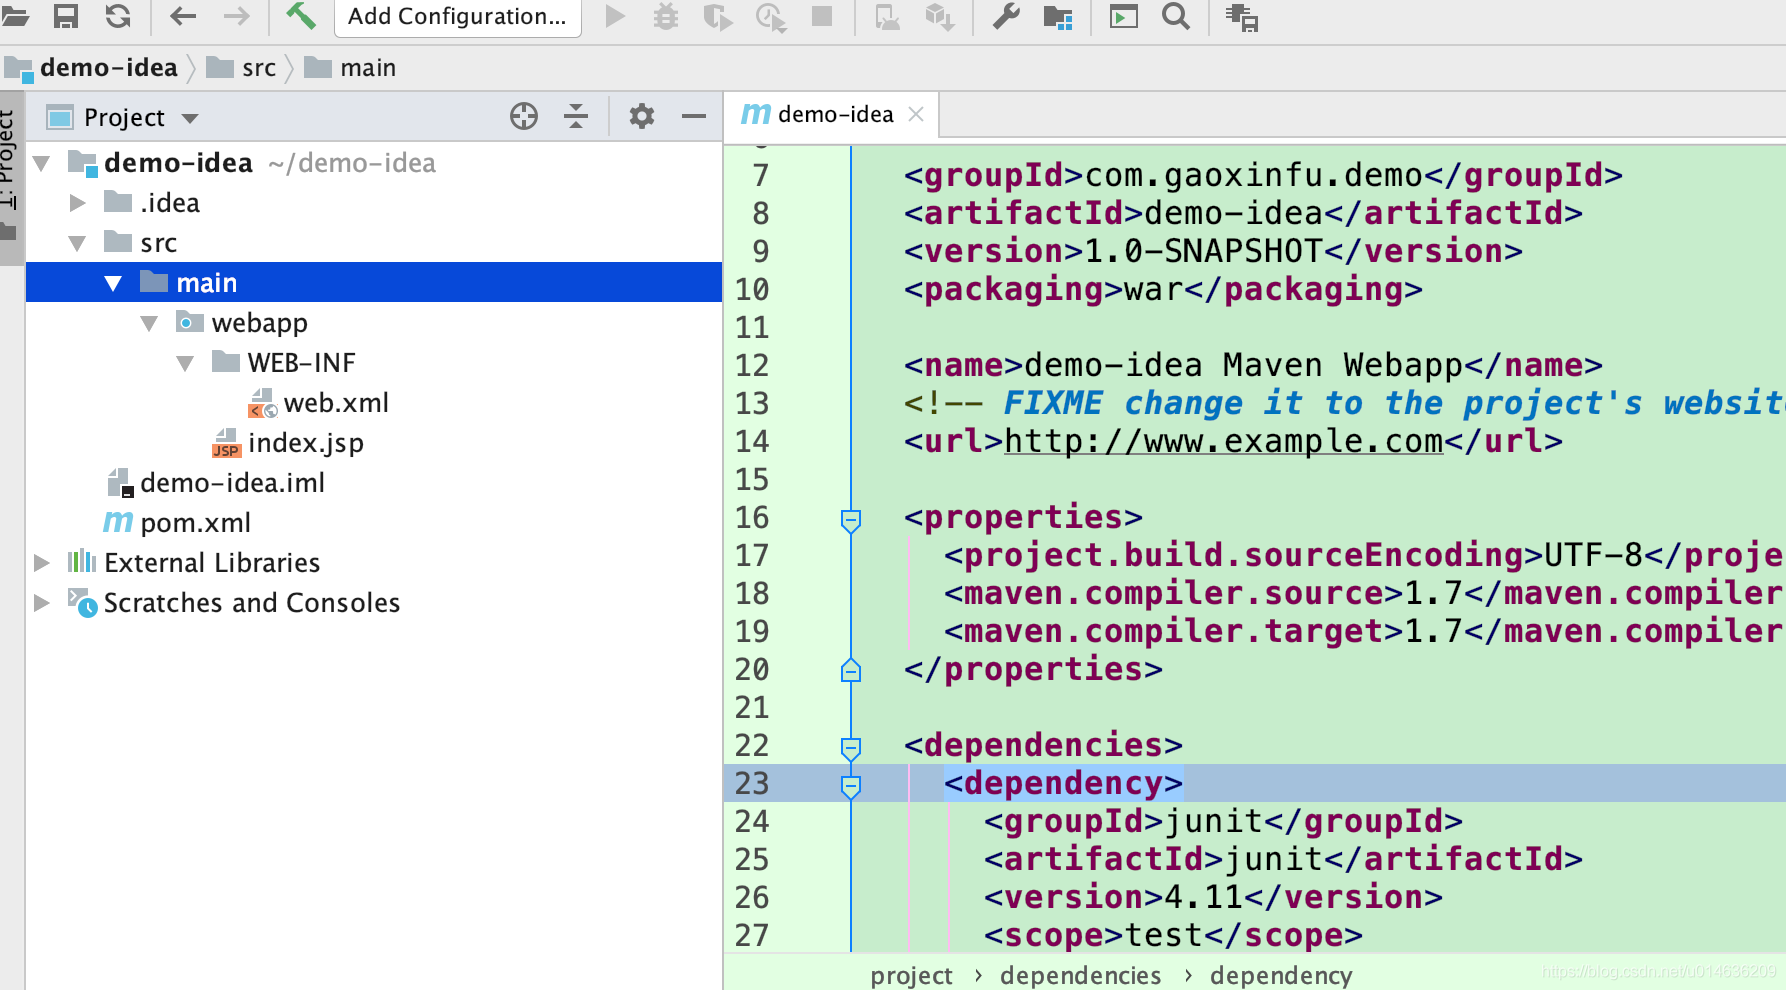The image size is (1786, 990).
Task: Open Search Everywhere magnifier icon
Action: click(x=1176, y=16)
